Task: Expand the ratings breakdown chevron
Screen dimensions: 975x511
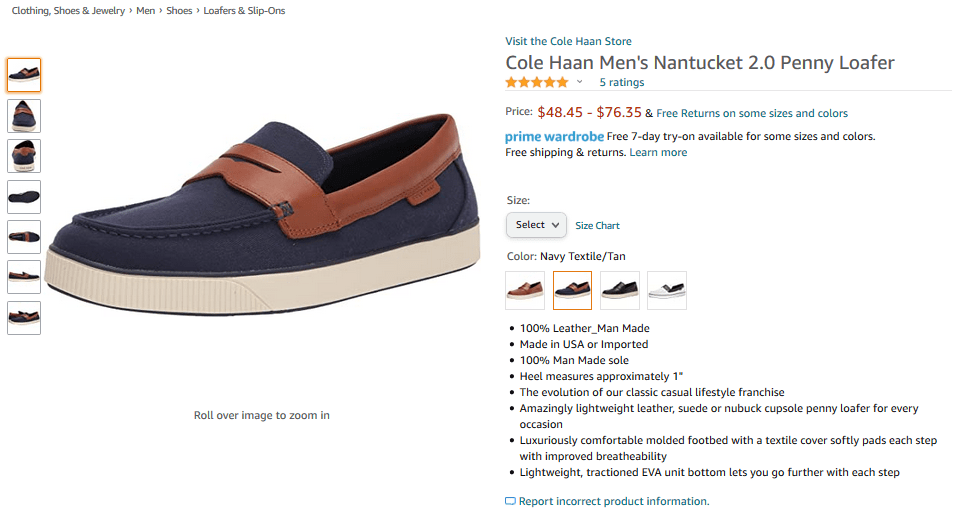Action: [x=580, y=83]
